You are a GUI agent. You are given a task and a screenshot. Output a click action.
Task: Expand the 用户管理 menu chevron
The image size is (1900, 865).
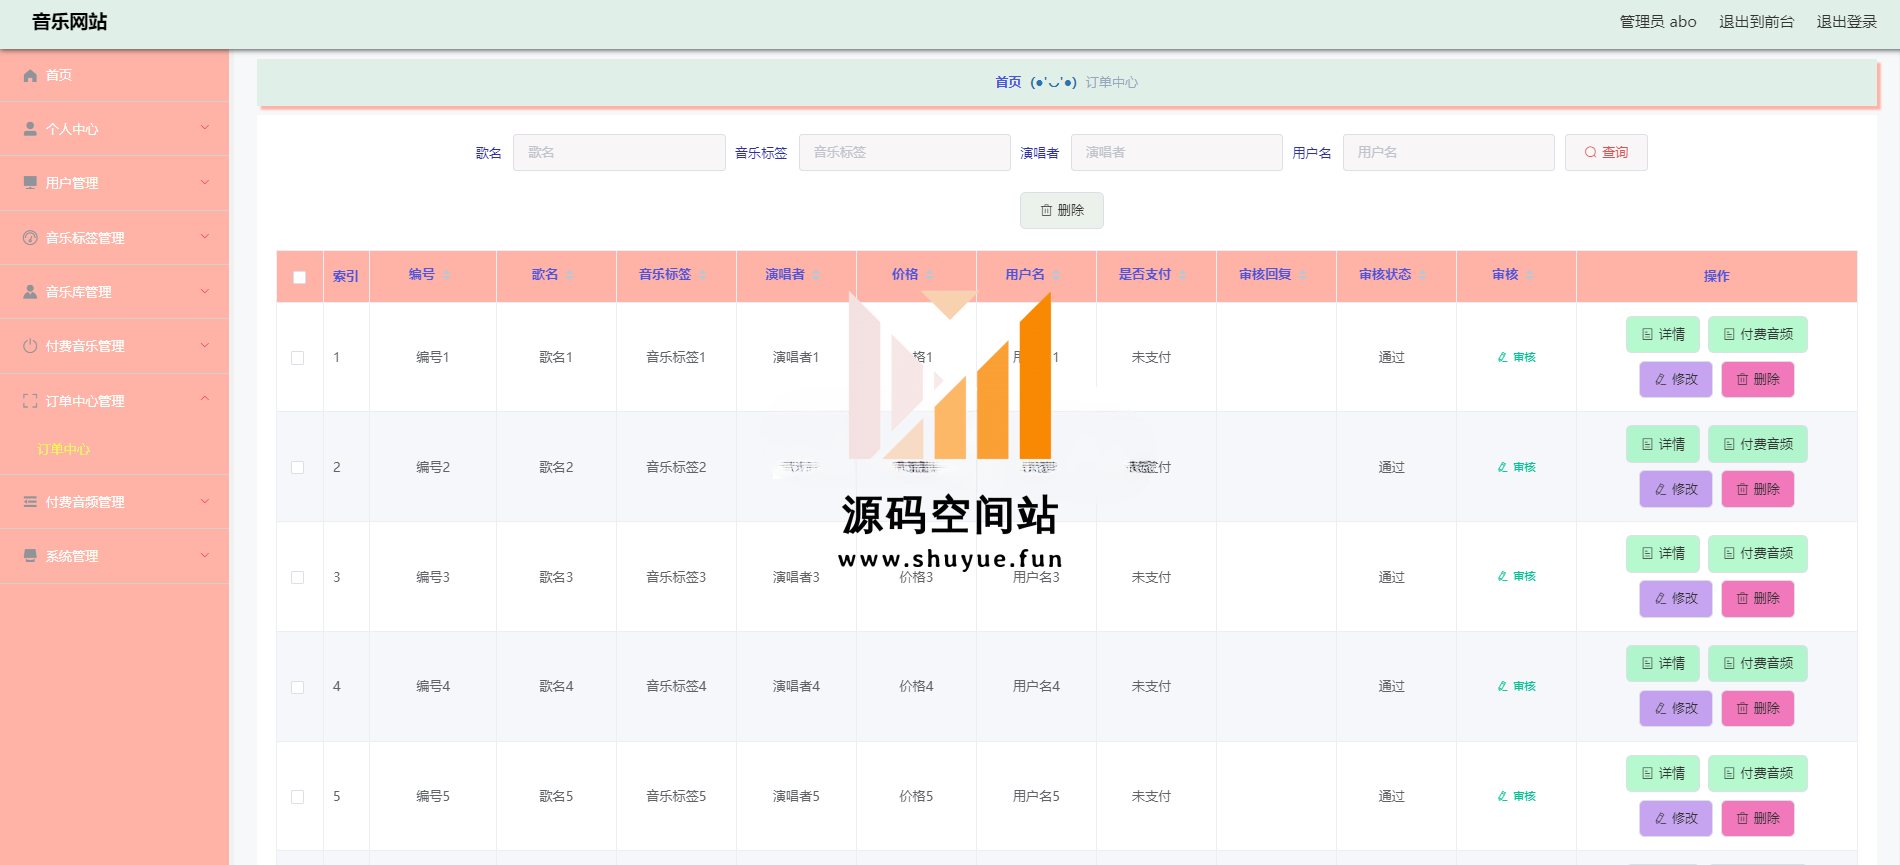[x=205, y=182]
